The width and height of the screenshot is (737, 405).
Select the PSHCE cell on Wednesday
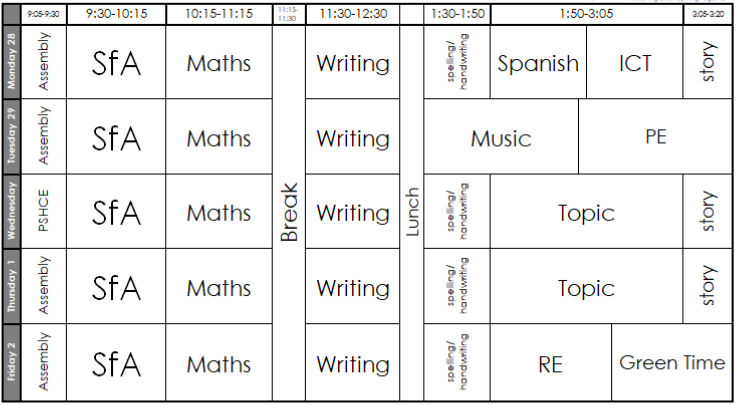[43, 212]
